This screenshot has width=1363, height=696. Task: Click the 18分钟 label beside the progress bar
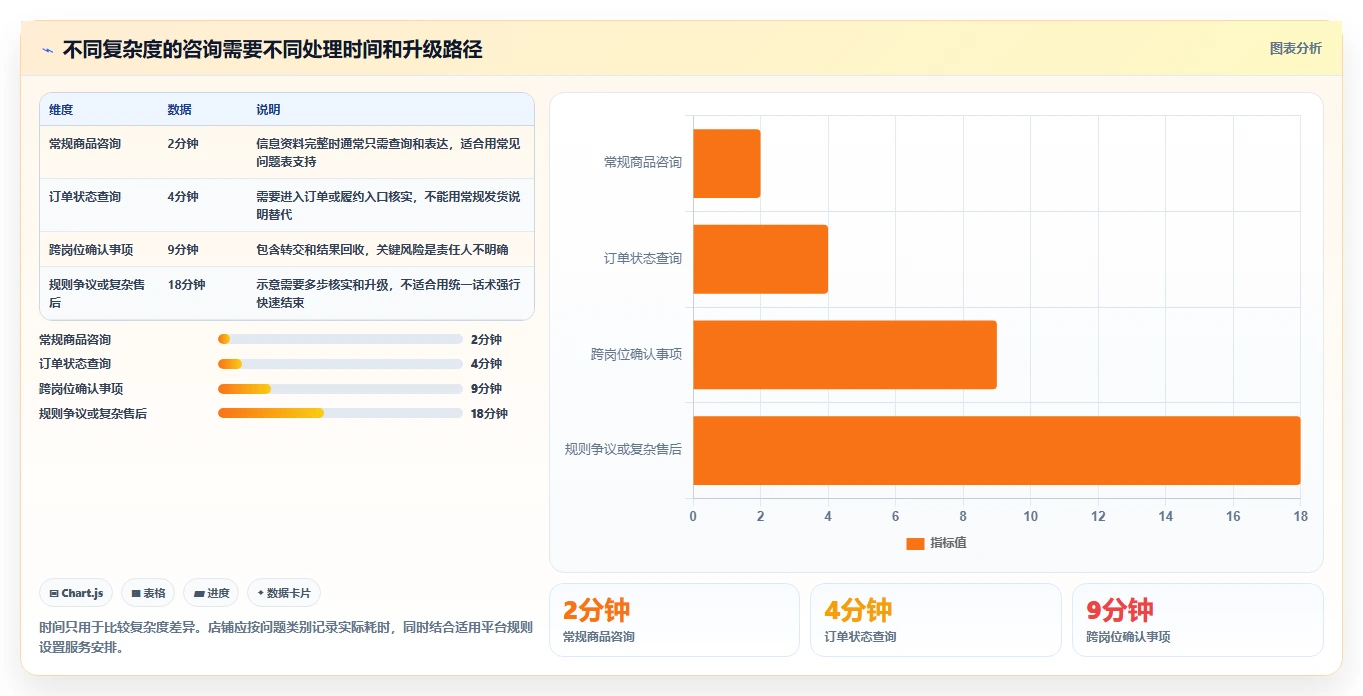tap(489, 414)
